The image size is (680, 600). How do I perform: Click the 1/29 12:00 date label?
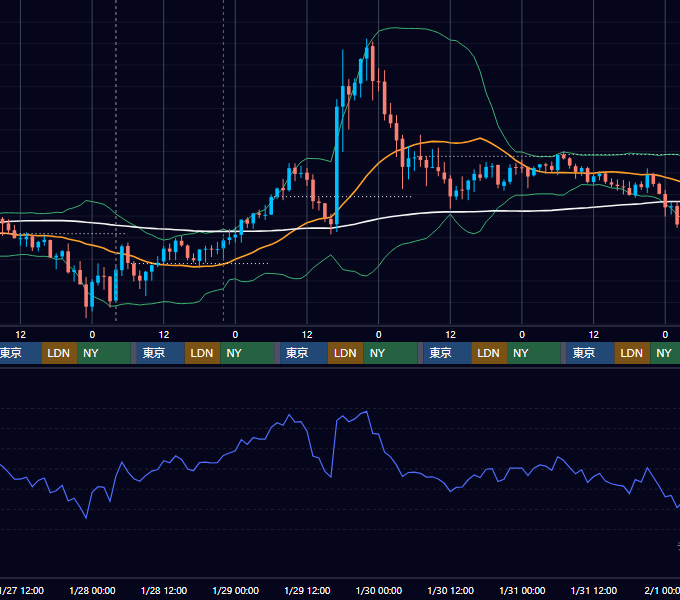pos(307,590)
